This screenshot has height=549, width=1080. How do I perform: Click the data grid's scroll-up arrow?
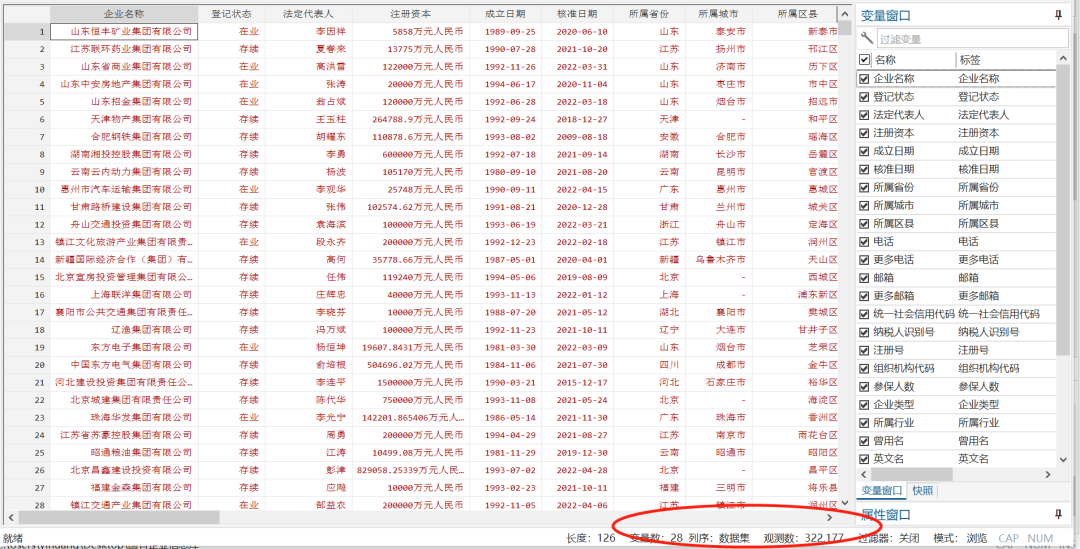845,13
